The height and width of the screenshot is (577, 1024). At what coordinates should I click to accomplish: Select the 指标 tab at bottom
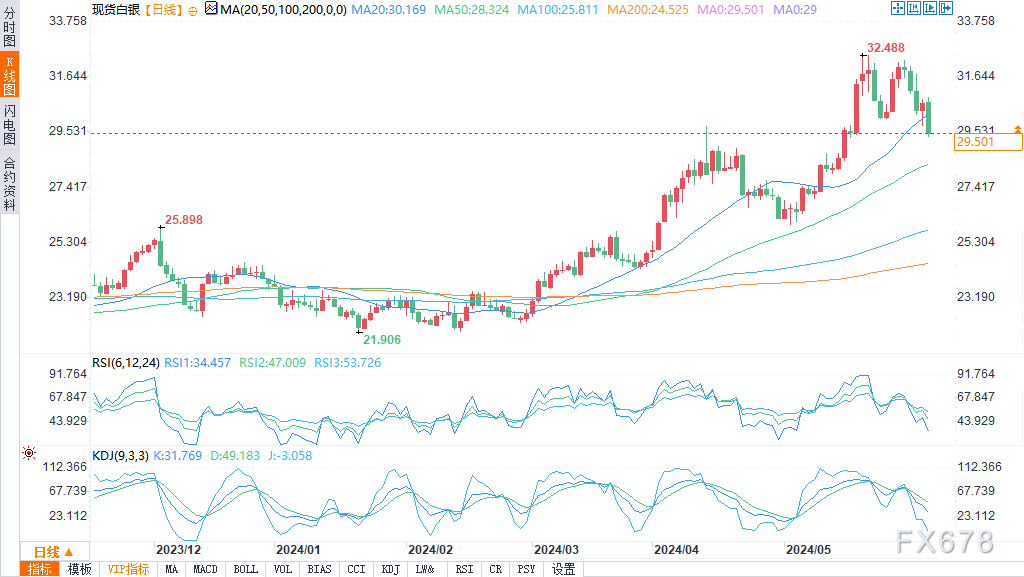coord(40,569)
